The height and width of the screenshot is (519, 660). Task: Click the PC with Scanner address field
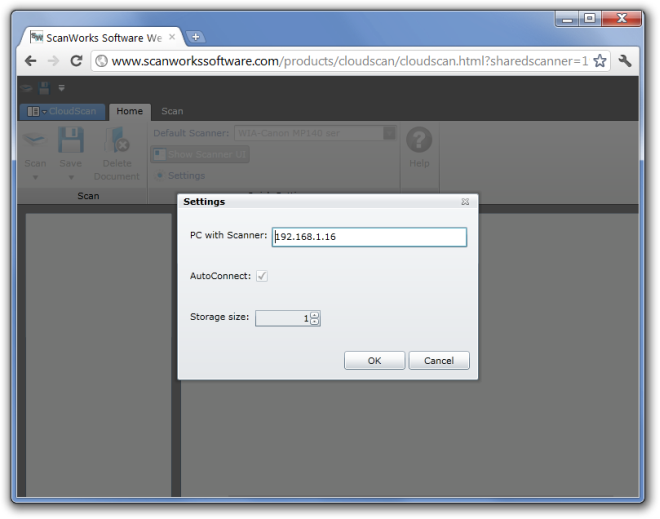tap(369, 237)
